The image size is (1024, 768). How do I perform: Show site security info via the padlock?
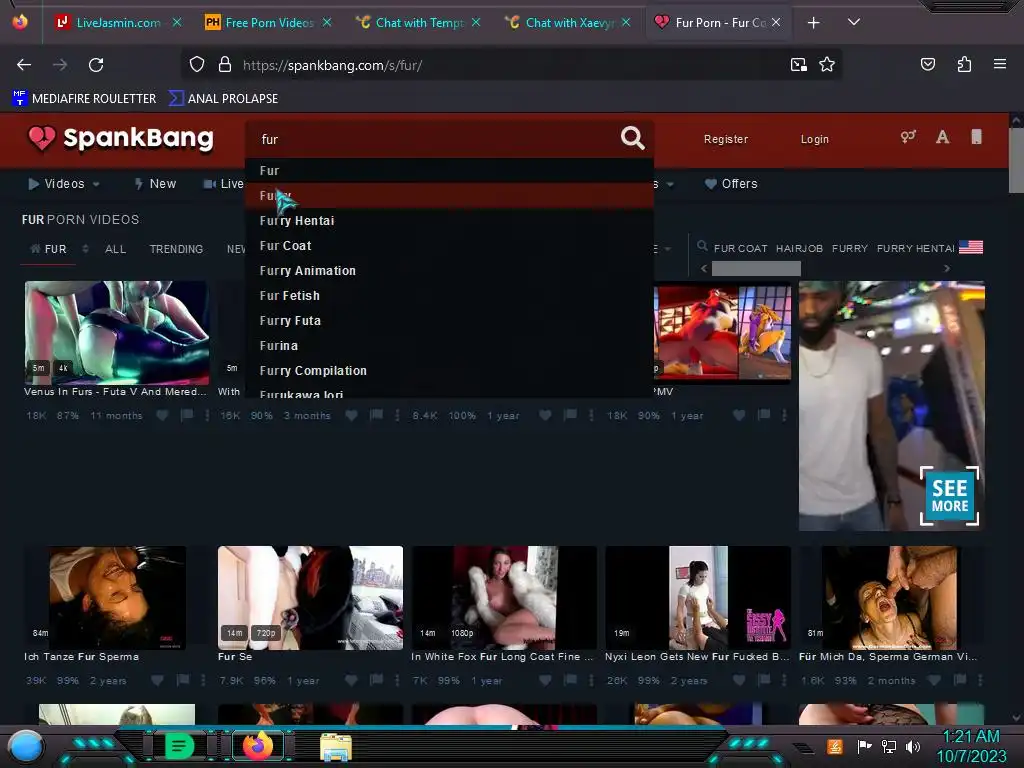(x=225, y=65)
